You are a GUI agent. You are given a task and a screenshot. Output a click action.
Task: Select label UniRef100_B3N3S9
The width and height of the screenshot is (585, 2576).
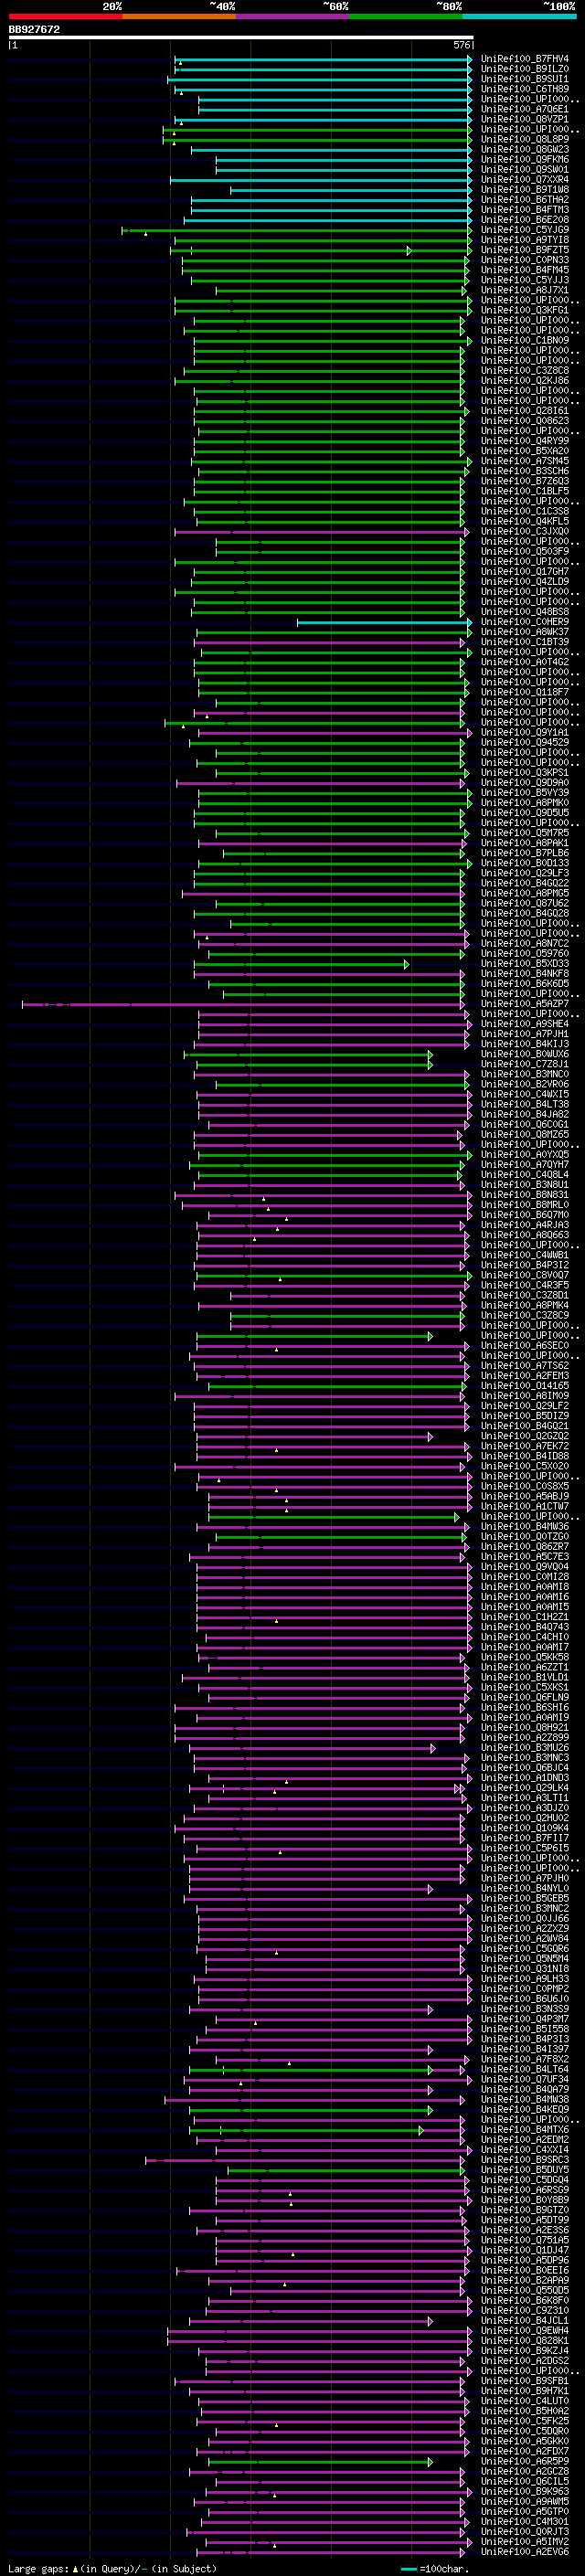point(525,2009)
